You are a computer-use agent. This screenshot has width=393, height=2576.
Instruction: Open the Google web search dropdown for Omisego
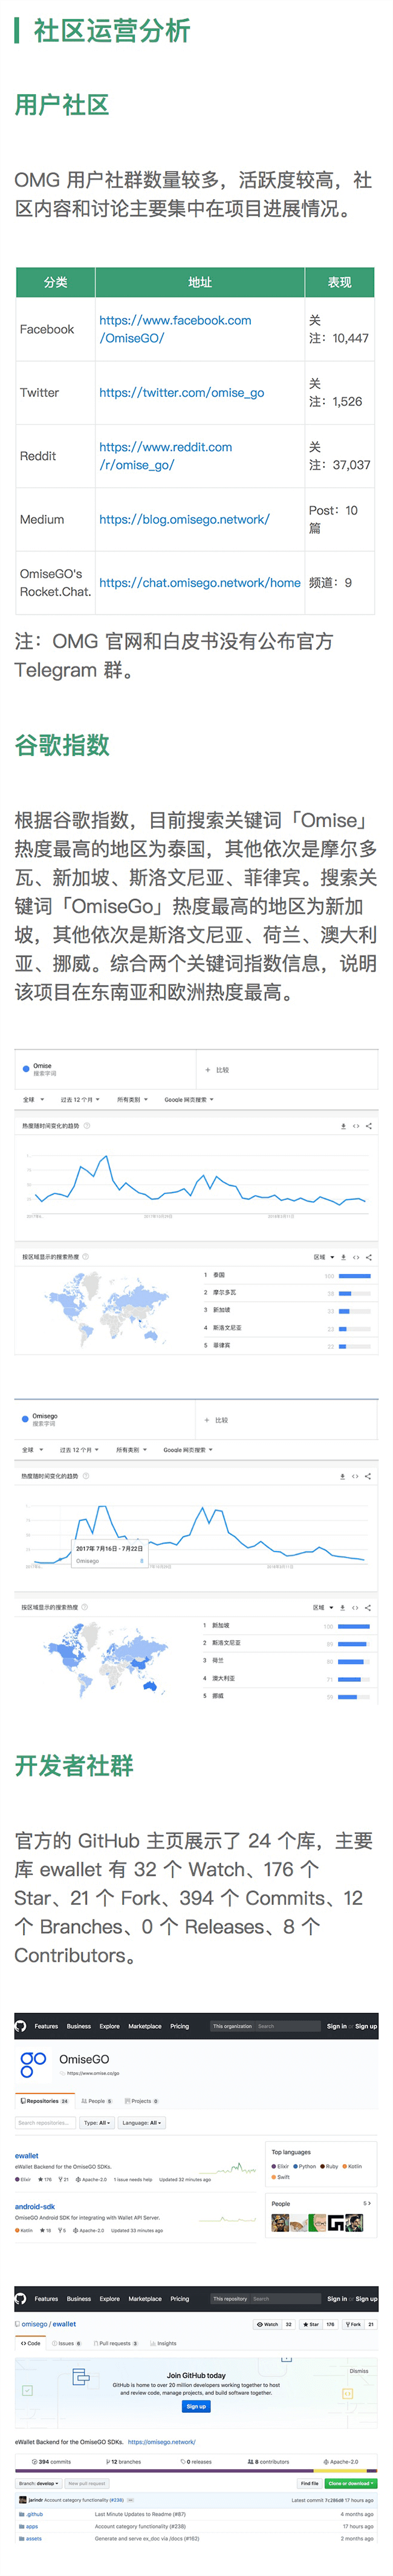tap(188, 1450)
